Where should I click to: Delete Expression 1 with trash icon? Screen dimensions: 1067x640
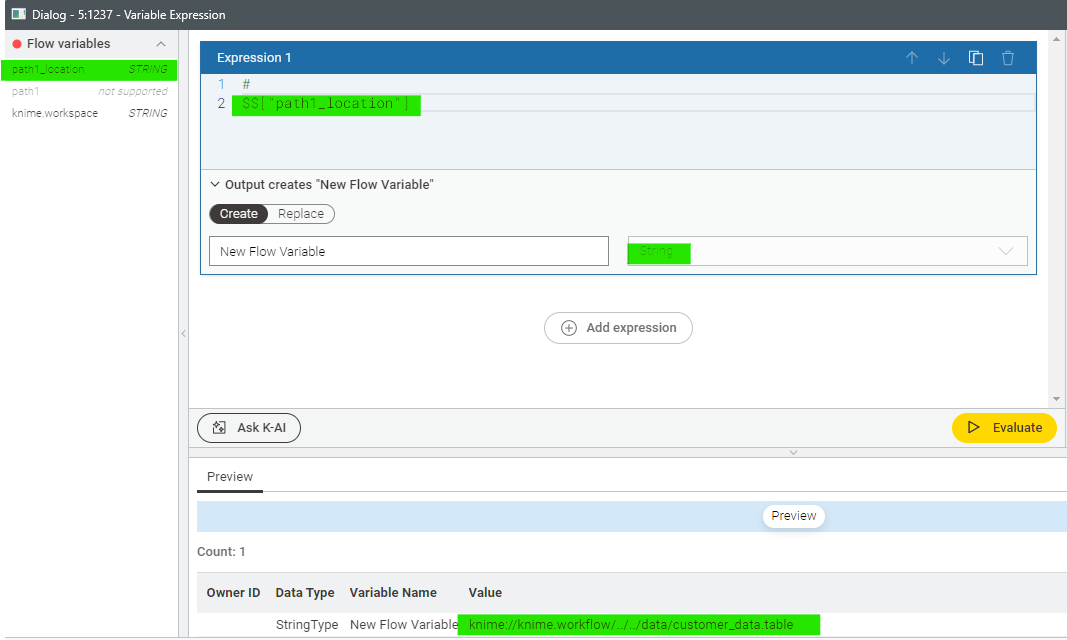click(x=1008, y=58)
